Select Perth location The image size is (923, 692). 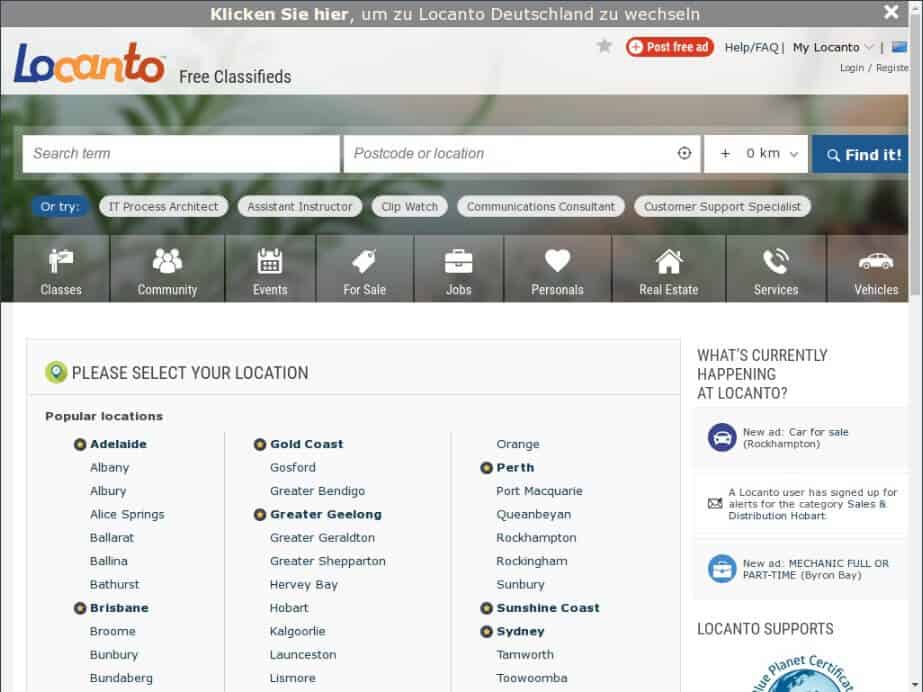(x=515, y=468)
